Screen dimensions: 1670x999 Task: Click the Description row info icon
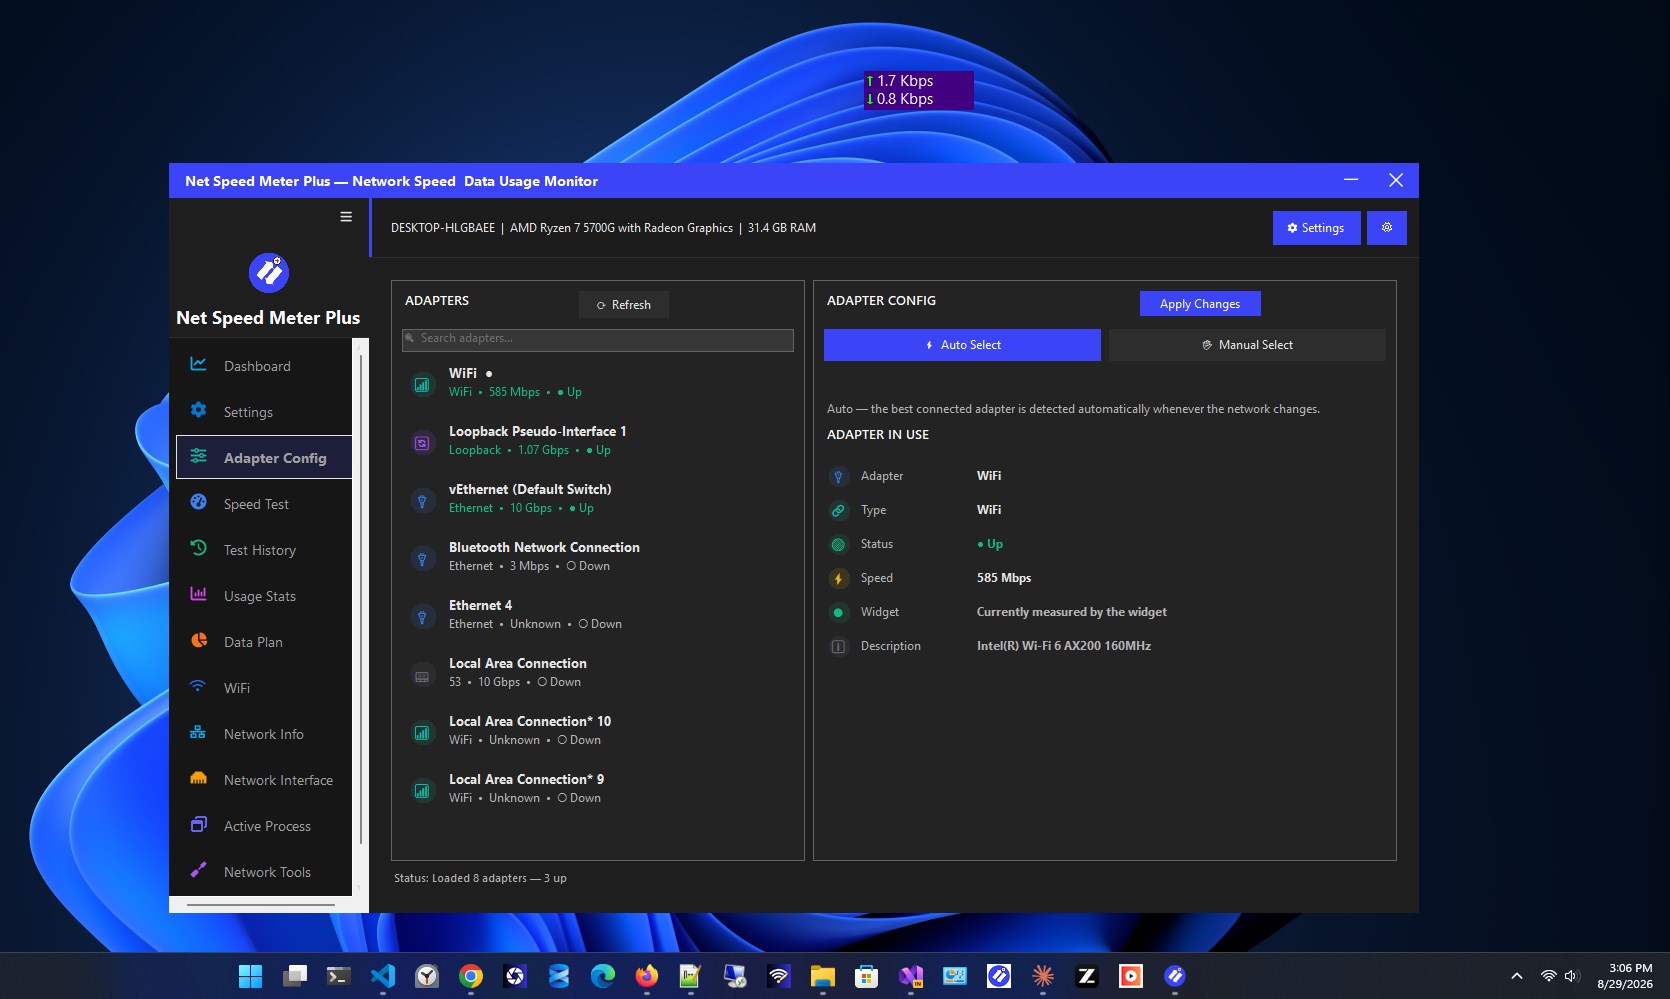point(838,647)
